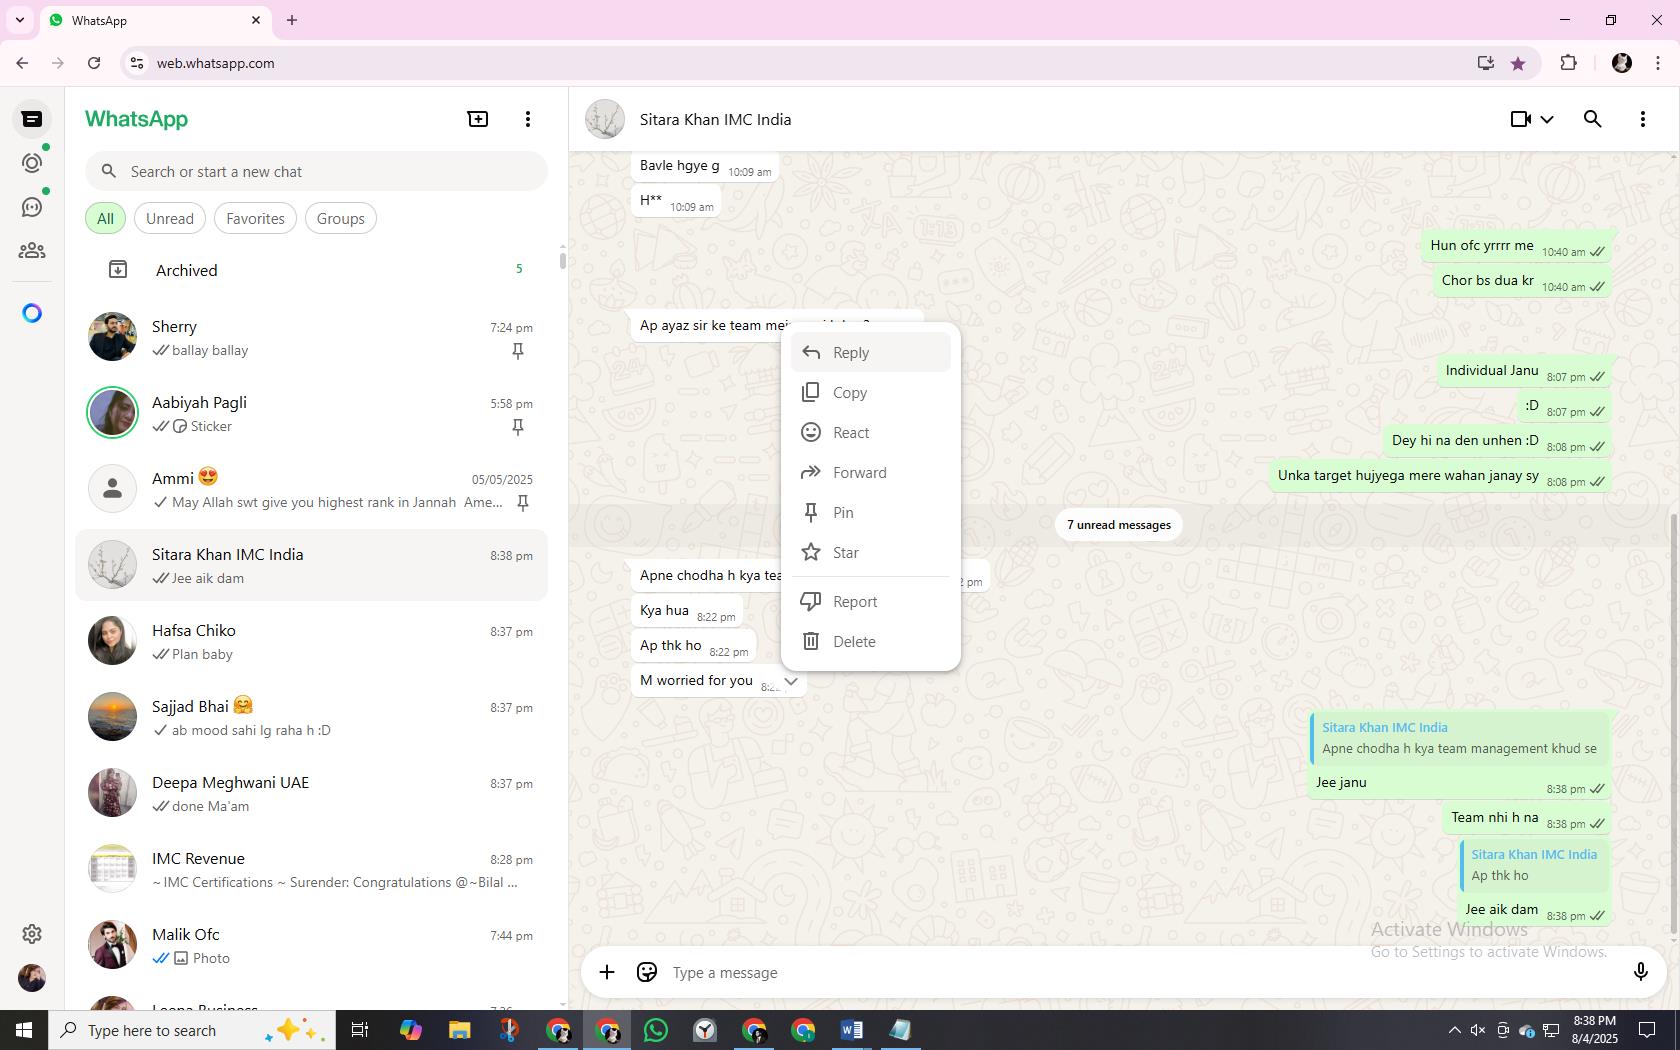Choose Copy from context menu
This screenshot has height=1050, width=1680.
(x=871, y=393)
